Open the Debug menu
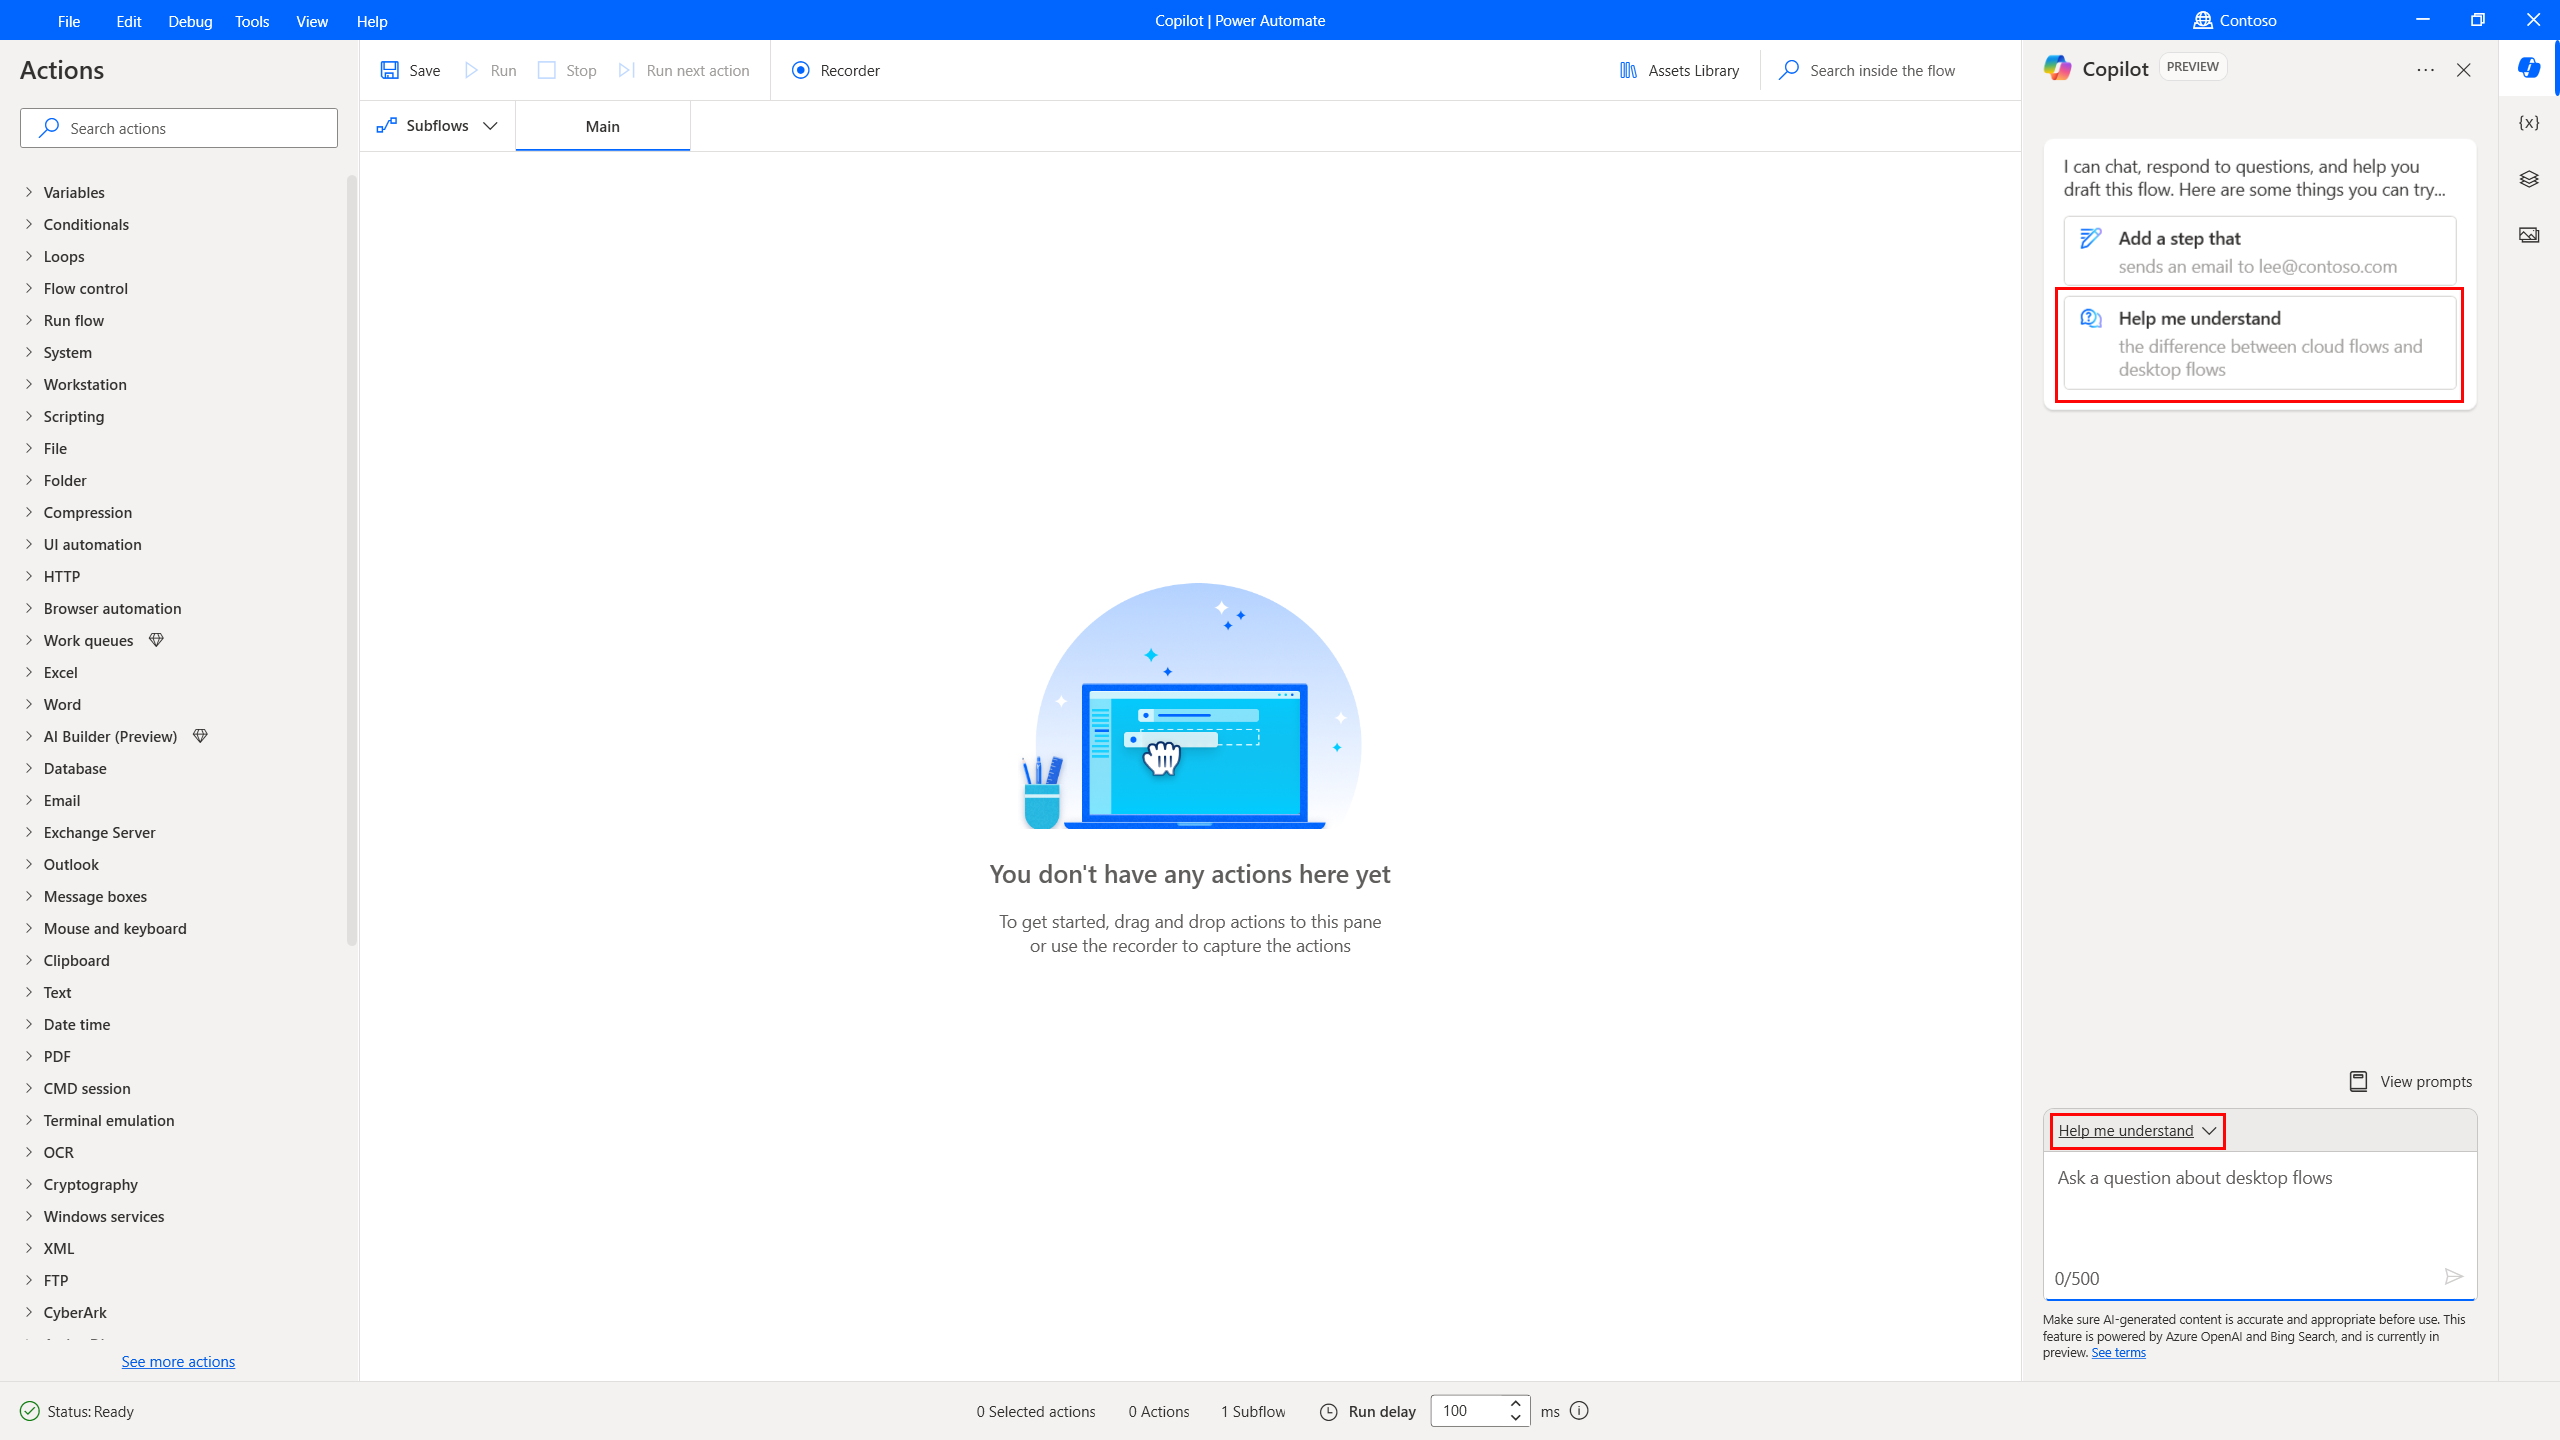The image size is (2560, 1440). pos(190,21)
